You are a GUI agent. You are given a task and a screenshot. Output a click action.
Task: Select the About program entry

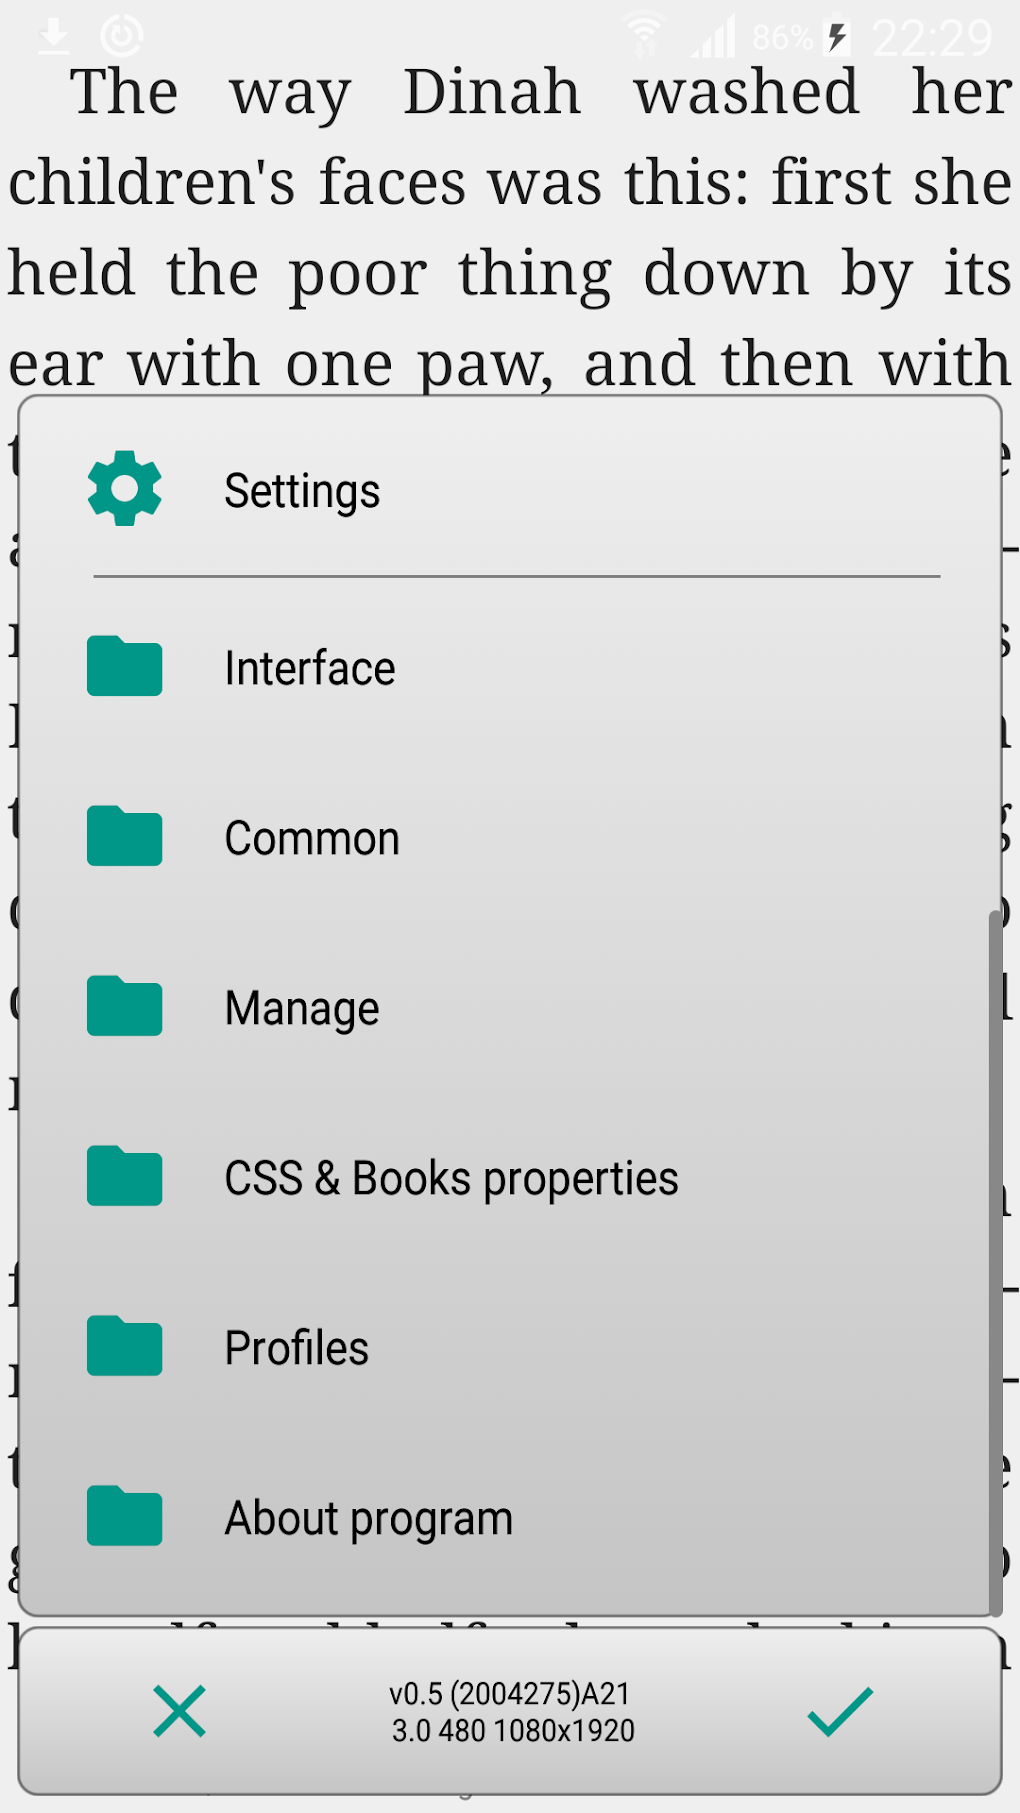[x=504, y=1518]
